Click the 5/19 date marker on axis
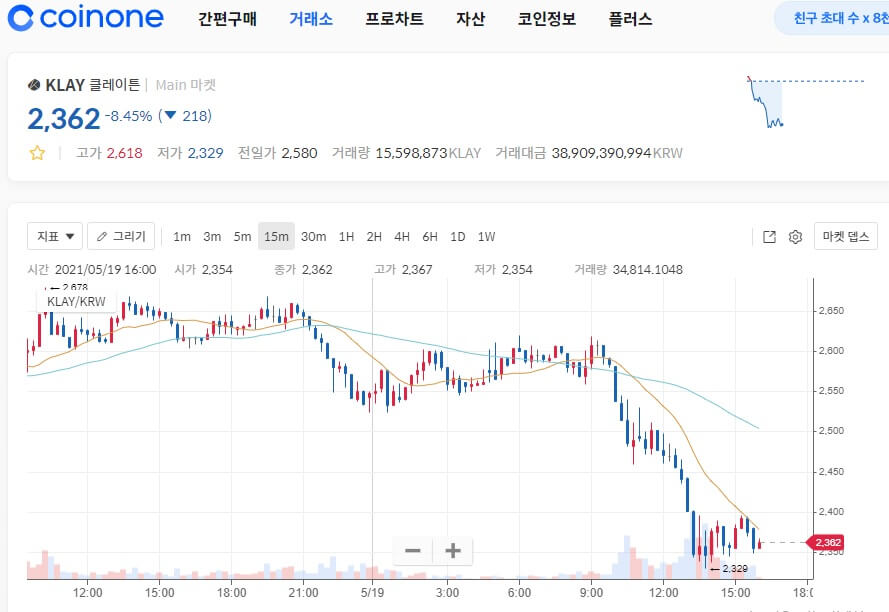889x612 pixels. click(372, 593)
